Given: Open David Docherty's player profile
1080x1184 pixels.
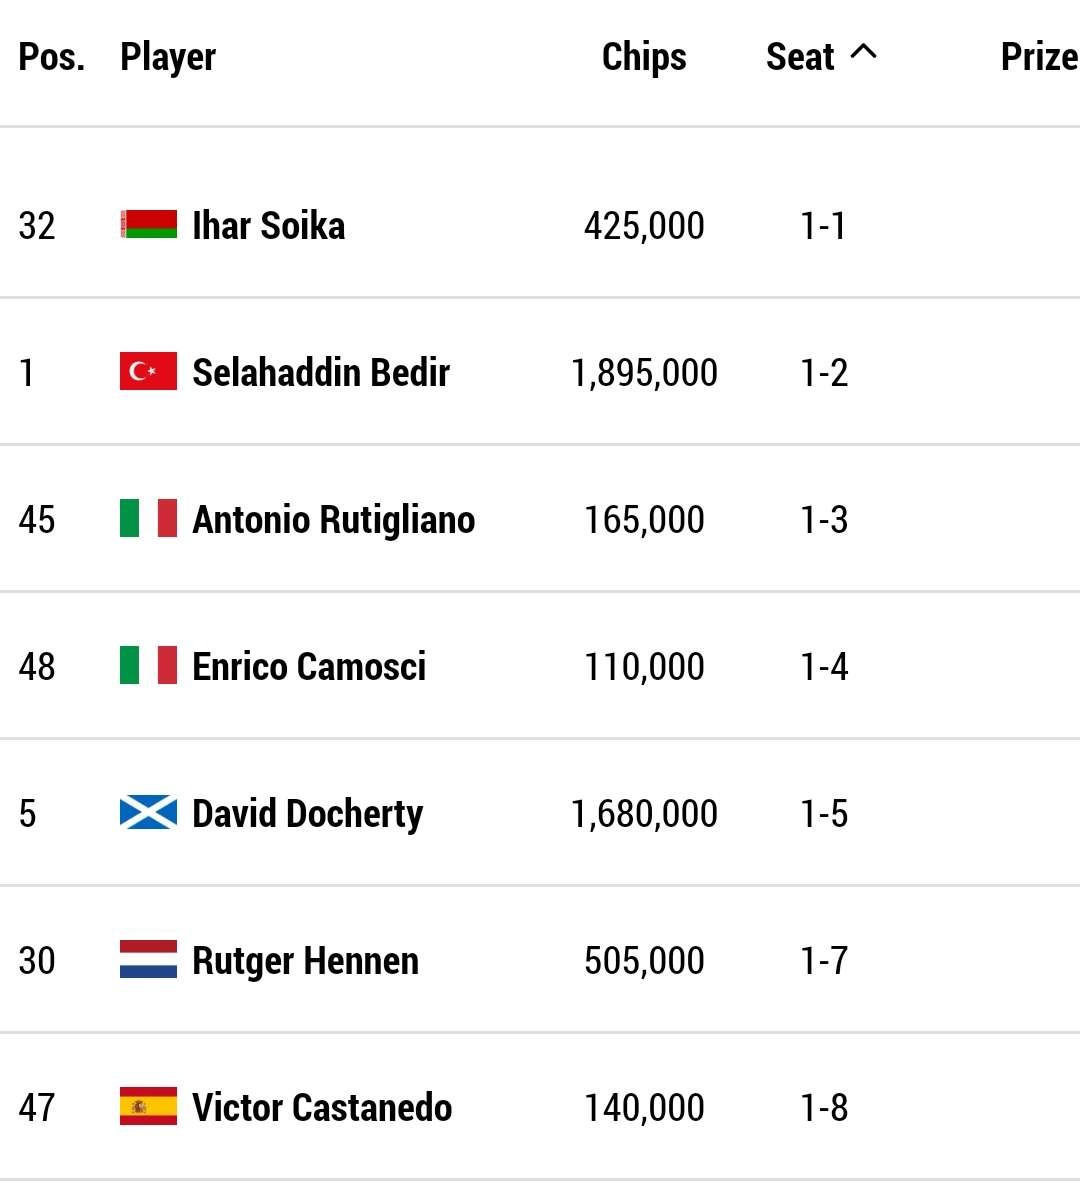Looking at the screenshot, I should [307, 814].
